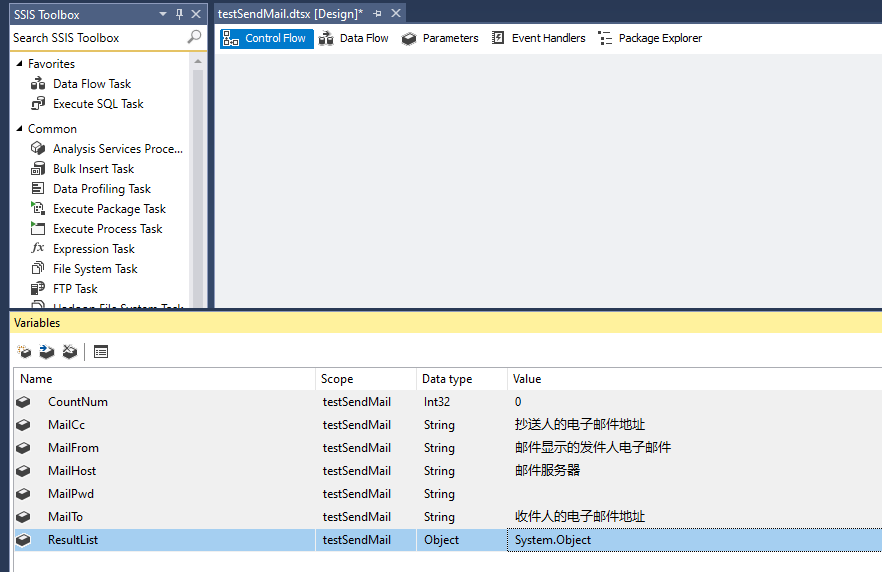Click the MailHost variable icon
The height and width of the screenshot is (572, 882).
(23, 471)
